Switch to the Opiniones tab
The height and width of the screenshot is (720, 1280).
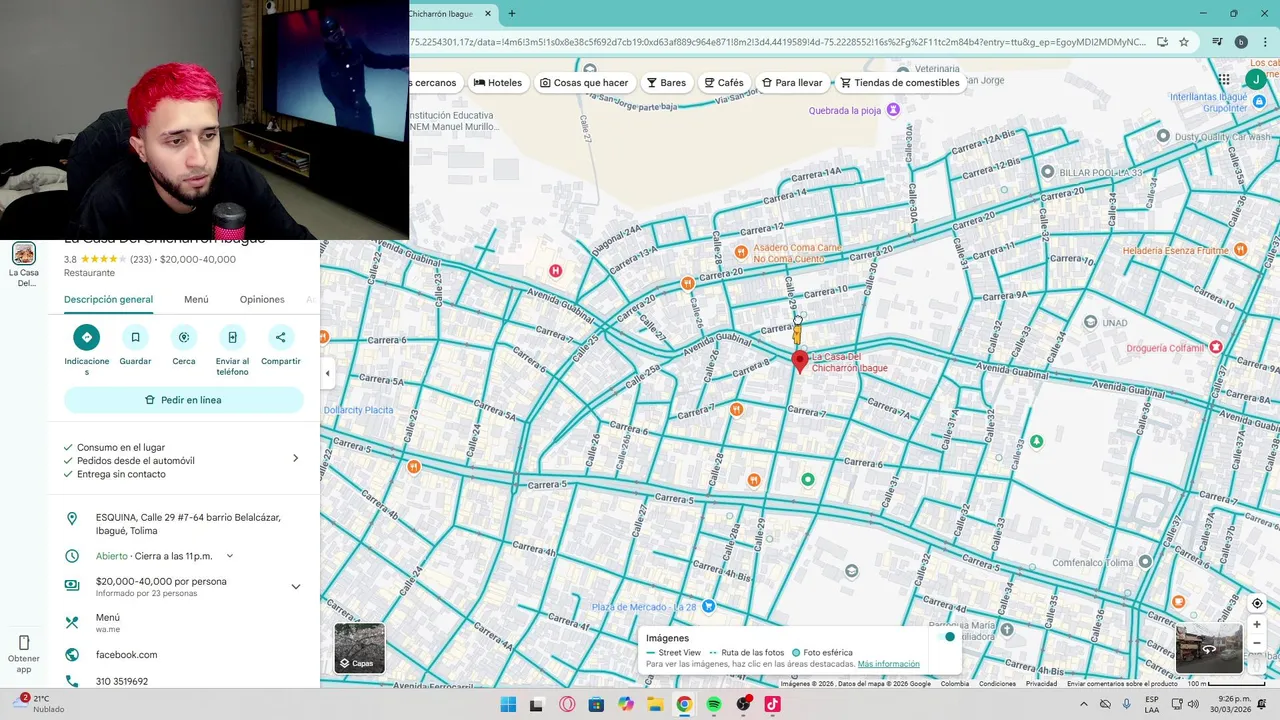262,299
